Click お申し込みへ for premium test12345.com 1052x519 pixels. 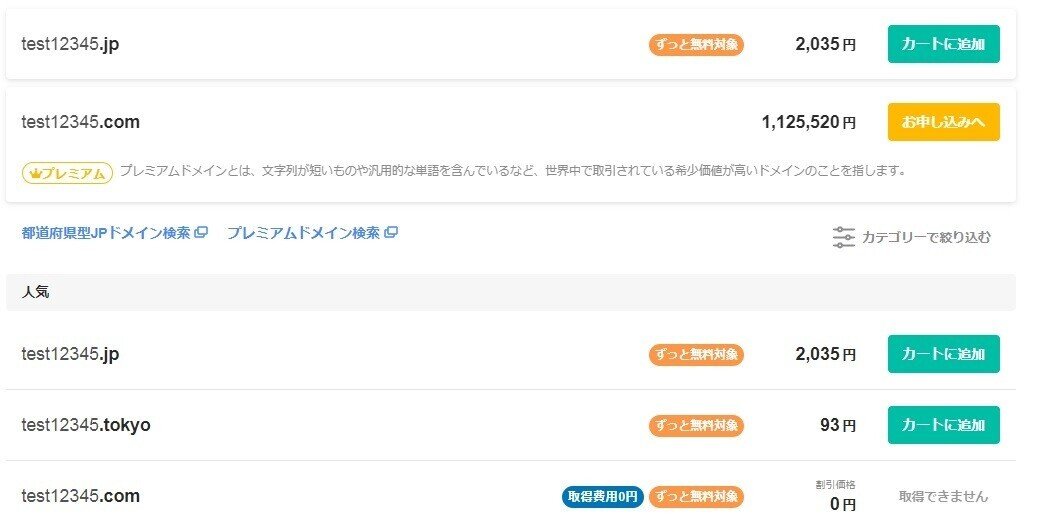pos(943,122)
